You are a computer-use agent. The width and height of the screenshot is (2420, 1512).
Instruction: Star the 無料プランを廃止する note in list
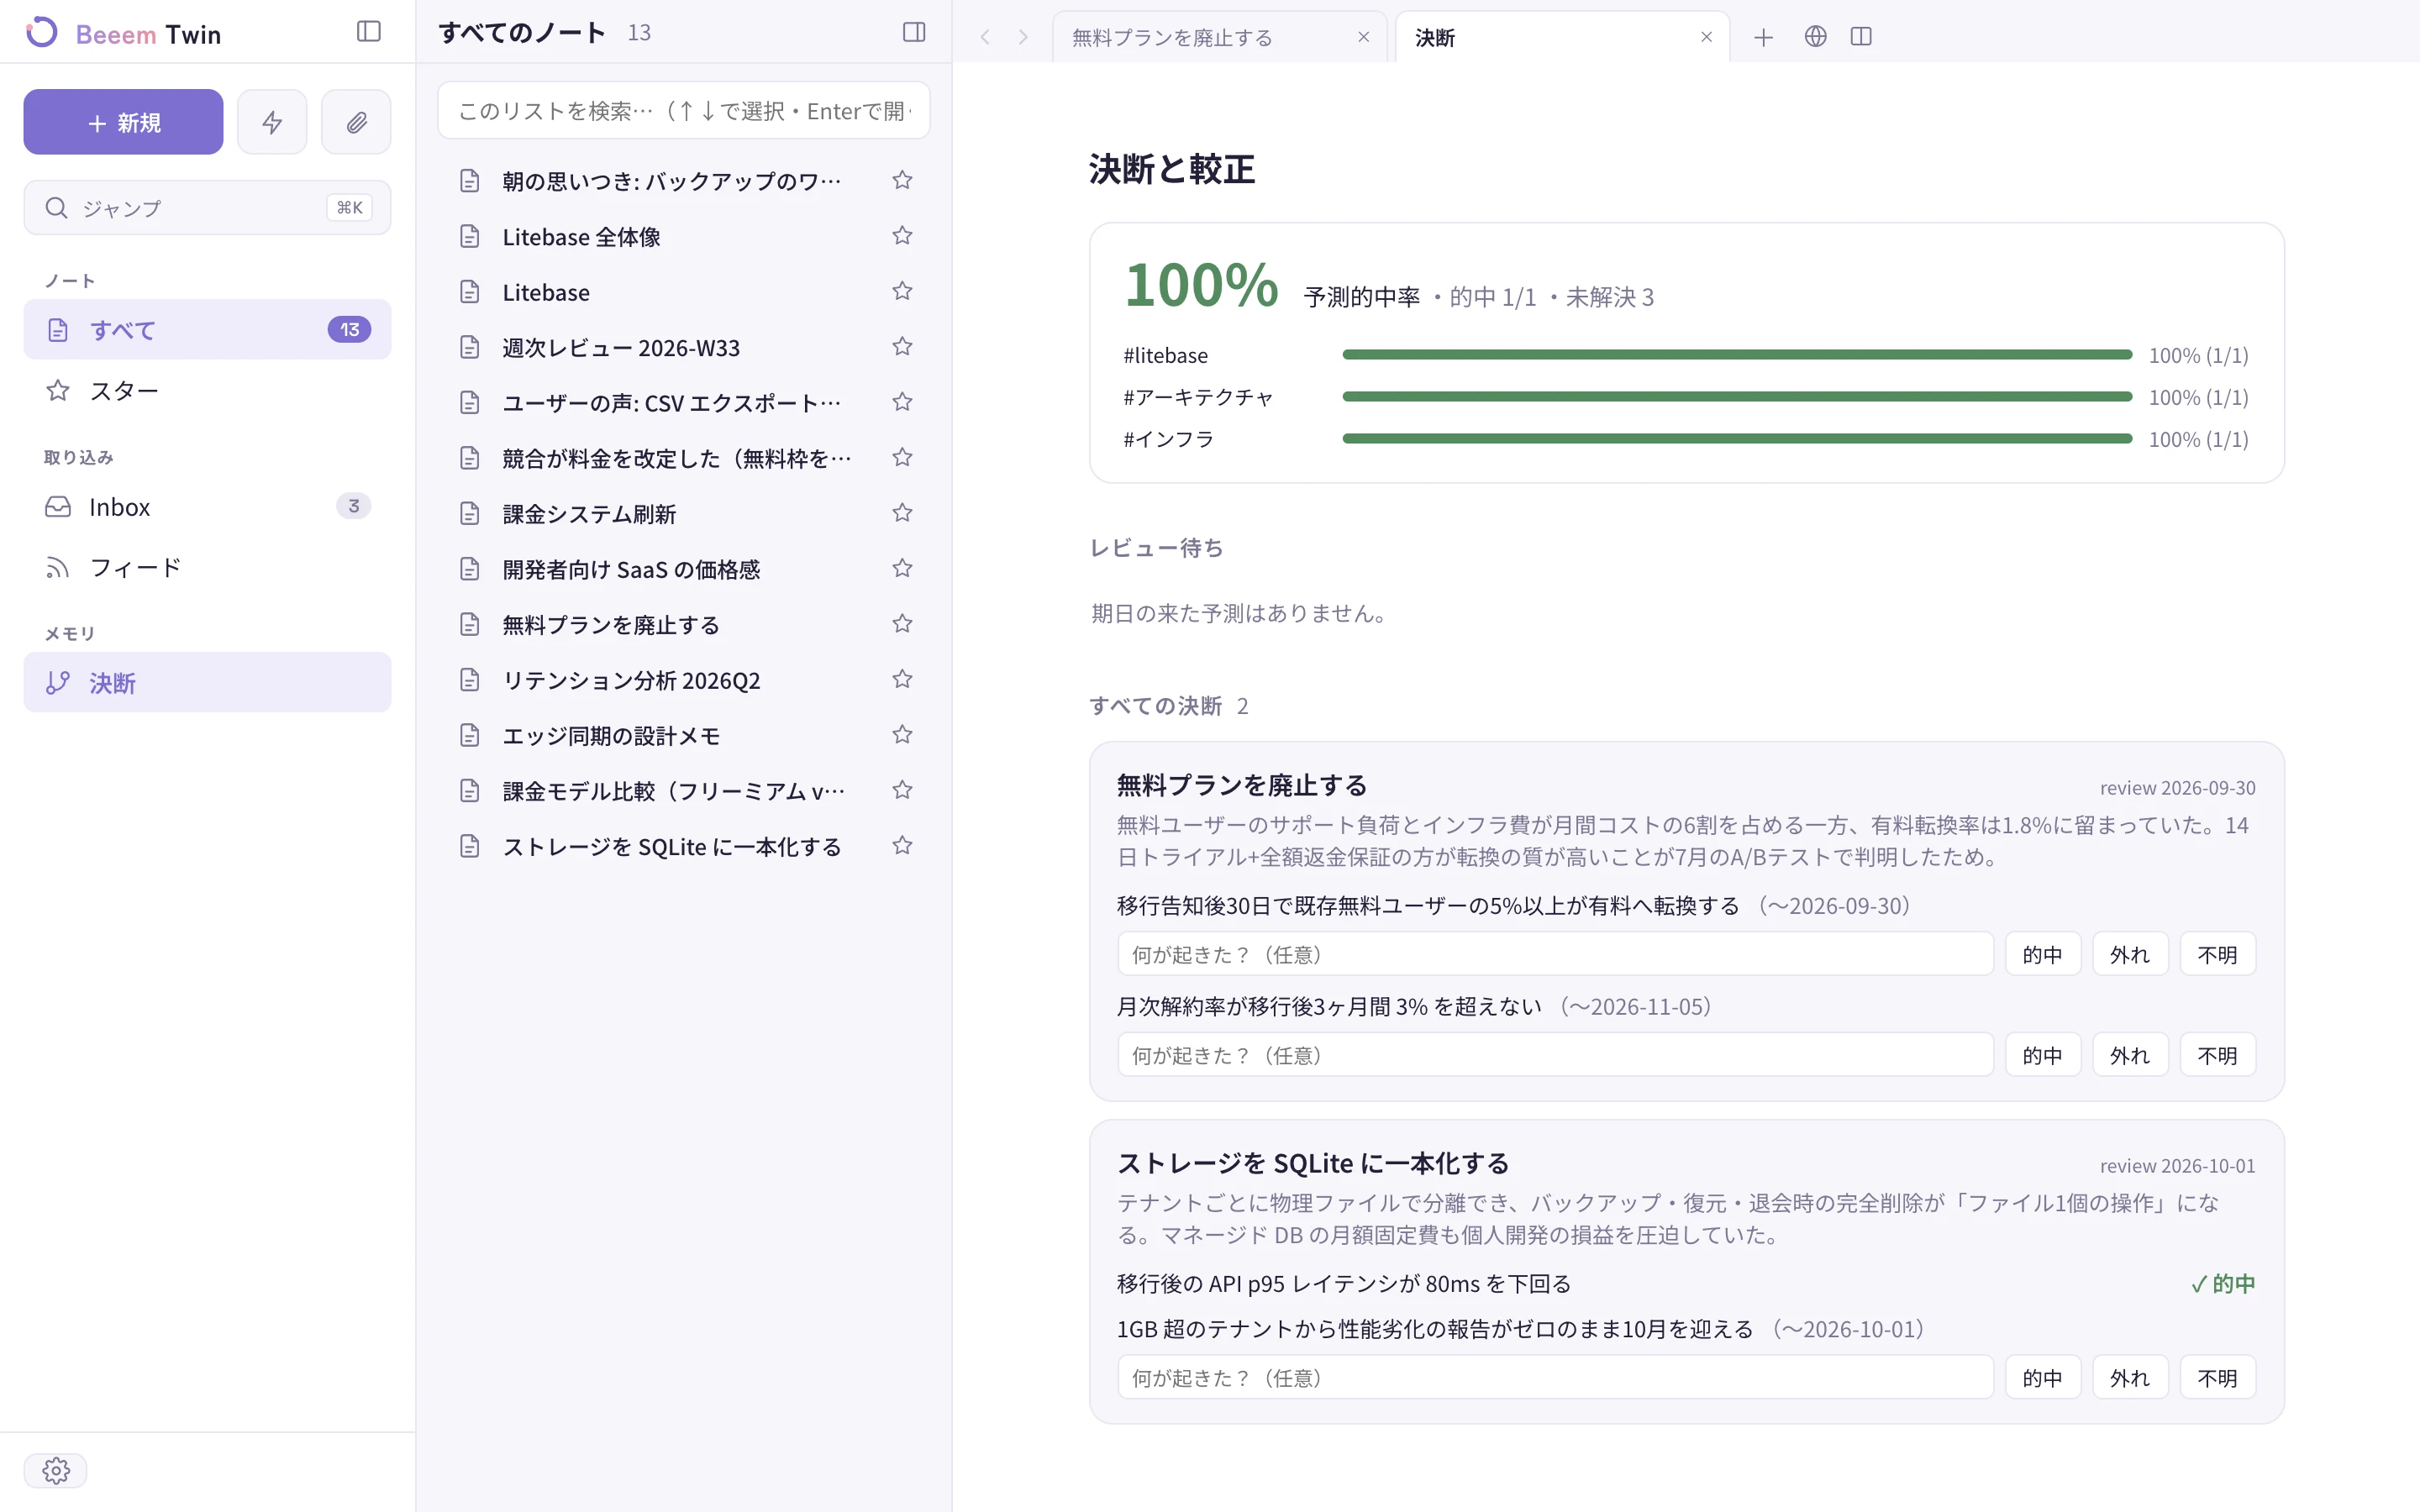pyautogui.click(x=902, y=624)
